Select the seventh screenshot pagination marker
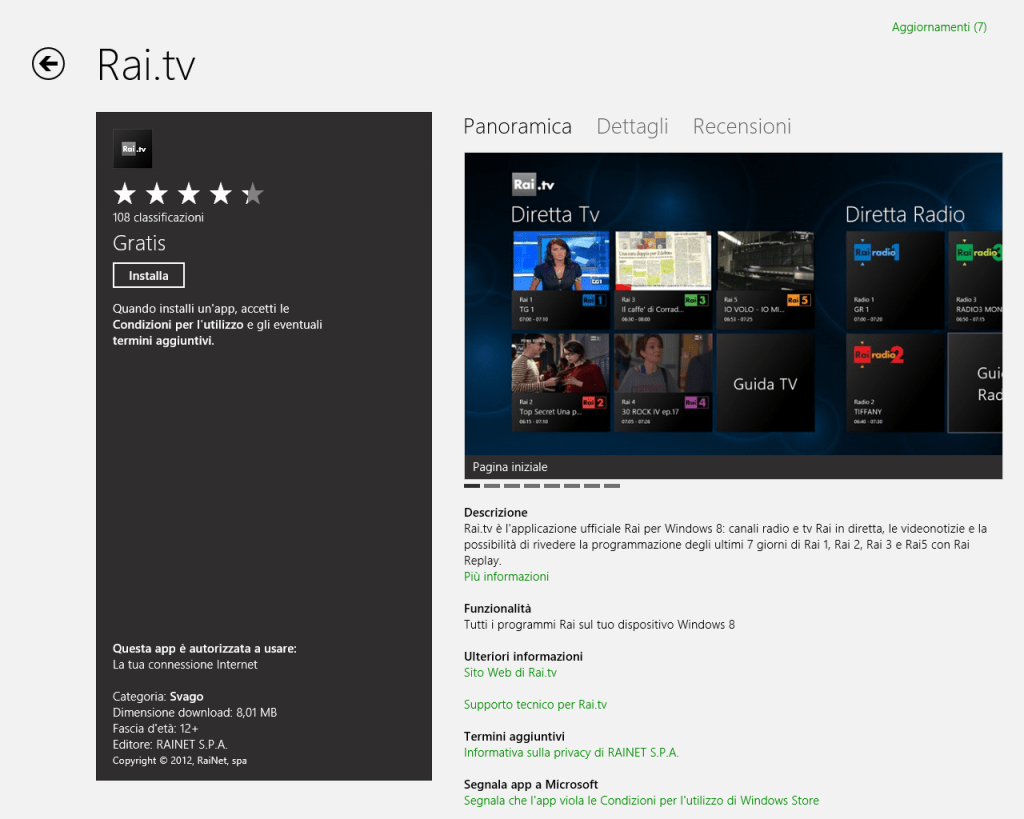Viewport: 1024px width, 819px height. (x=592, y=486)
